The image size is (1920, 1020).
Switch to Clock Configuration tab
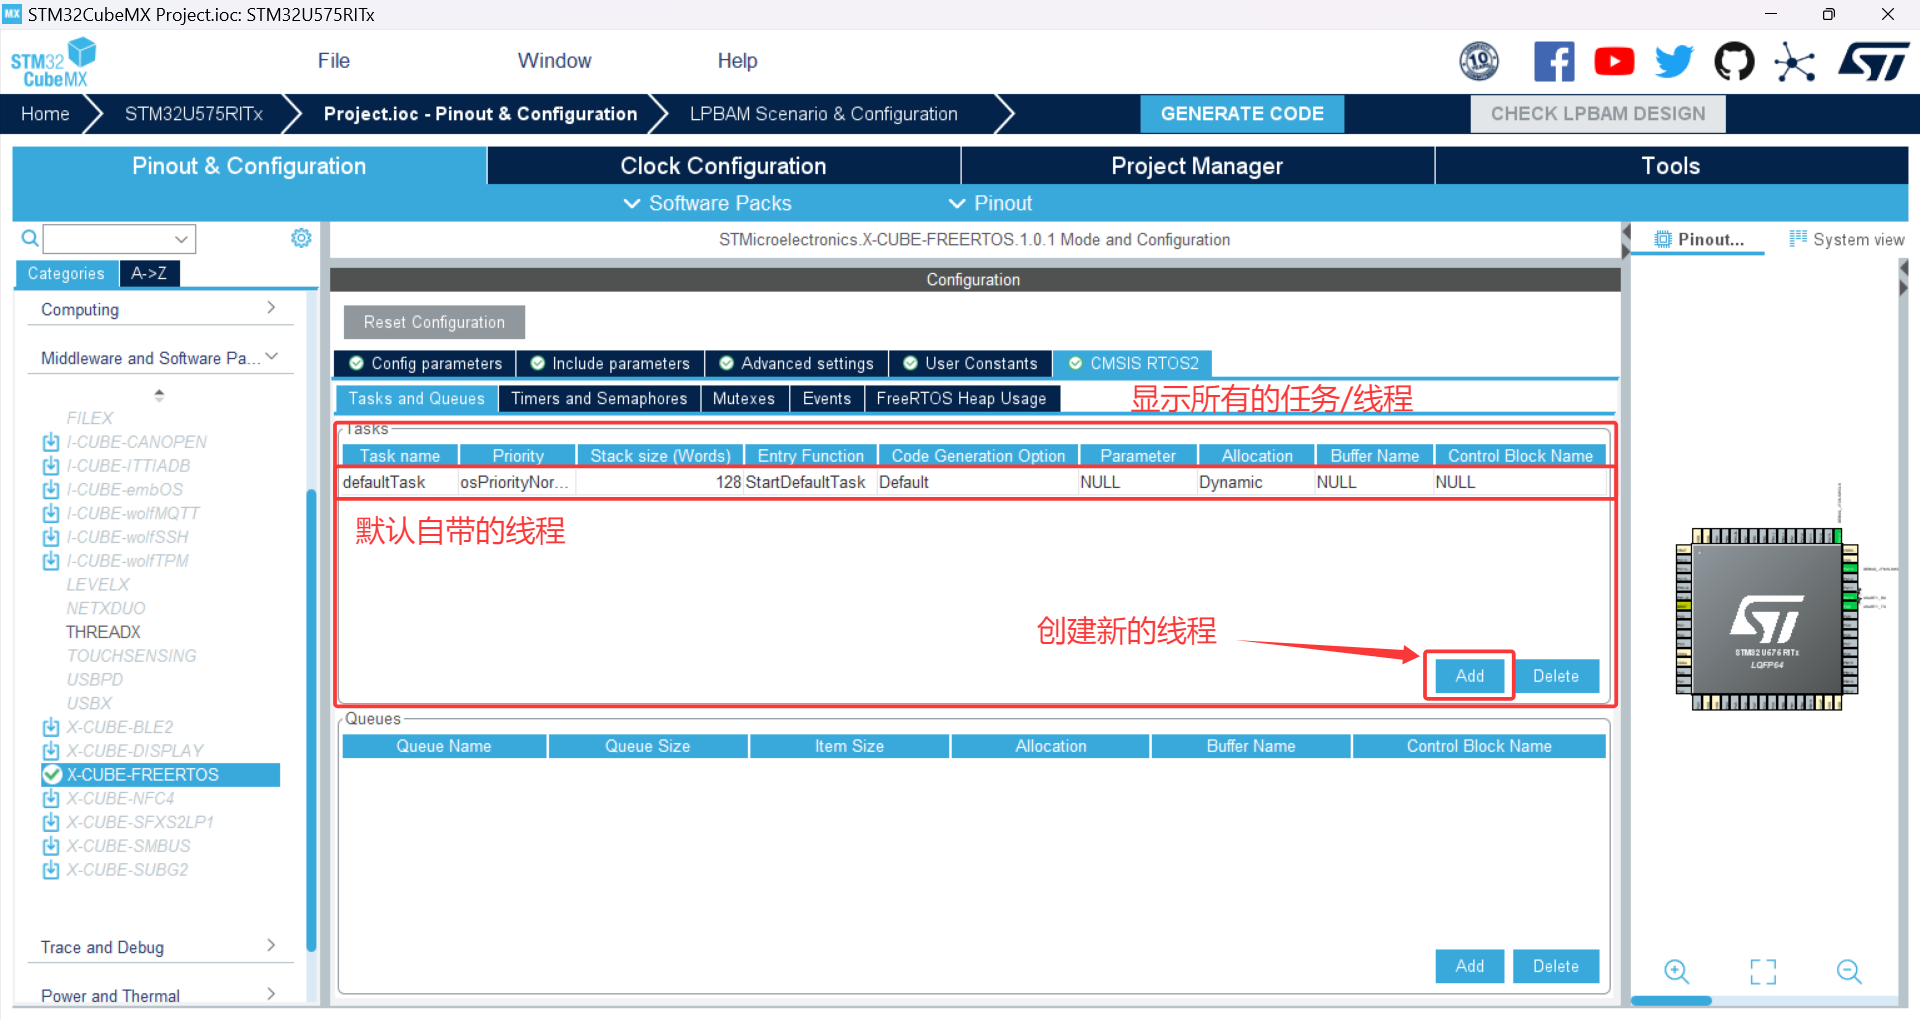[723, 166]
